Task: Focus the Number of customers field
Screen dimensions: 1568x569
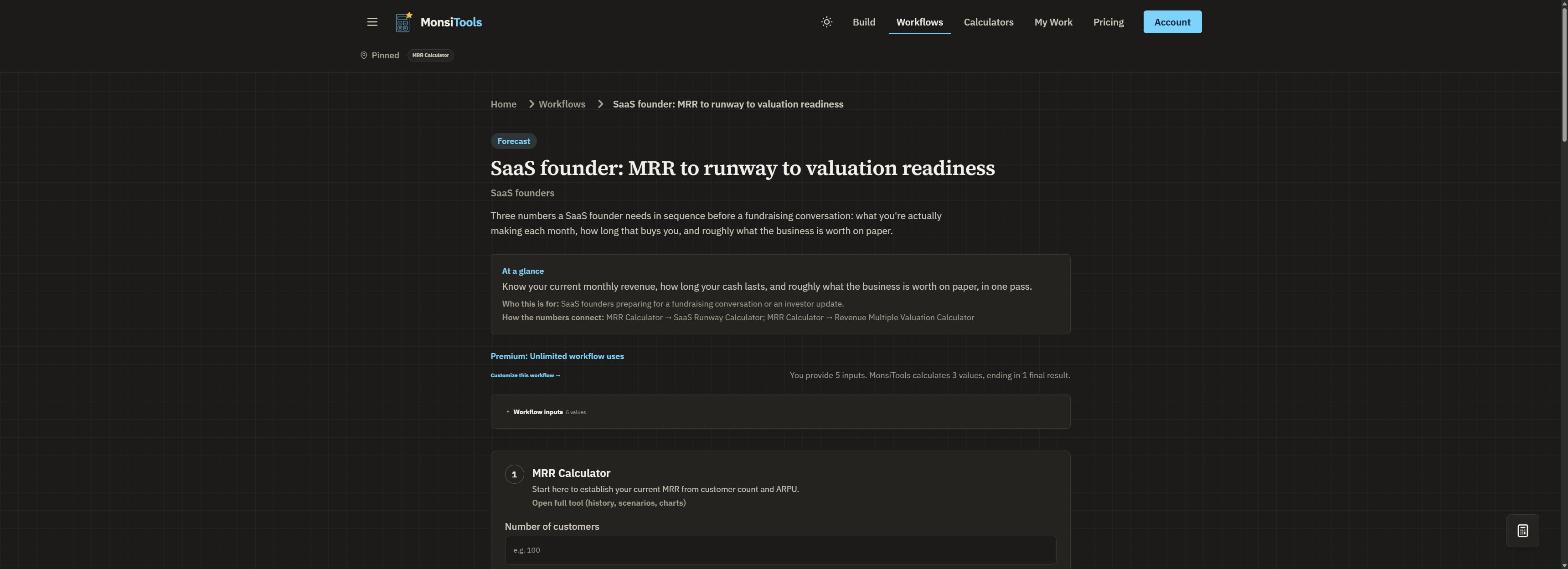Action: click(x=780, y=550)
